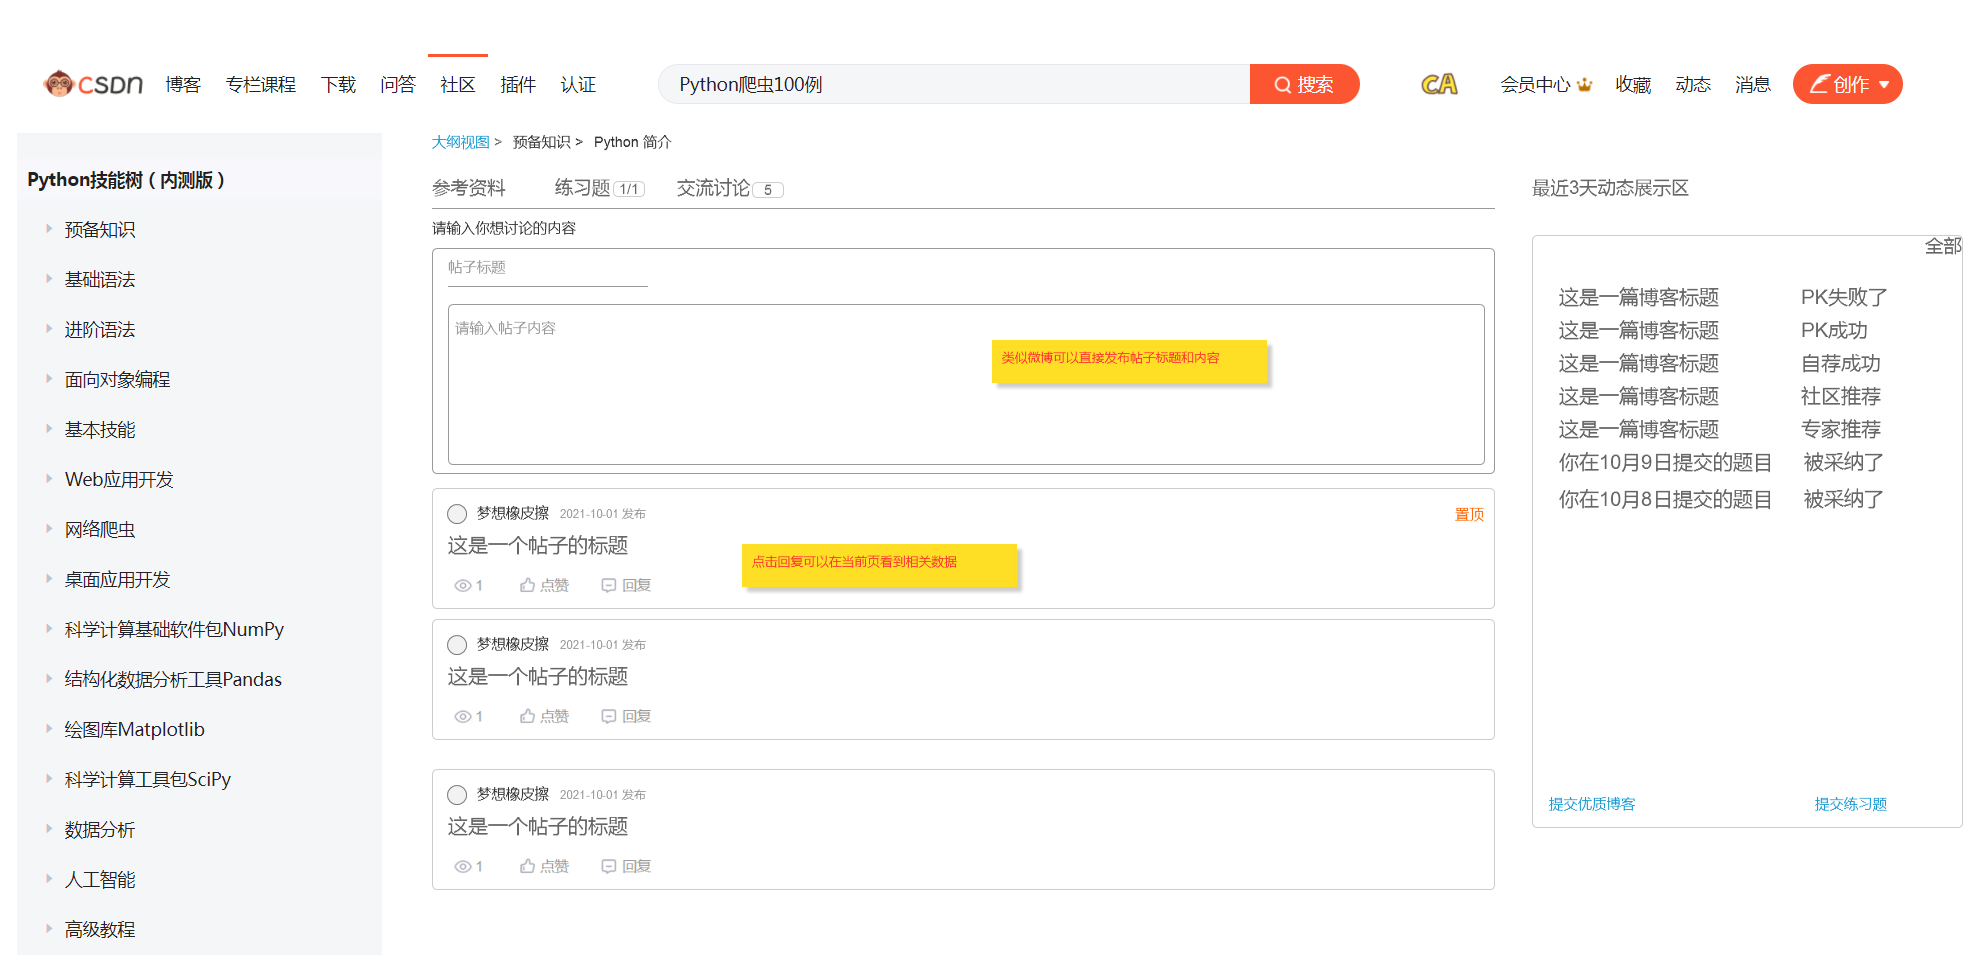Expand the 面向对象编程 tree node
This screenshot has width=1963, height=955.
coord(48,379)
